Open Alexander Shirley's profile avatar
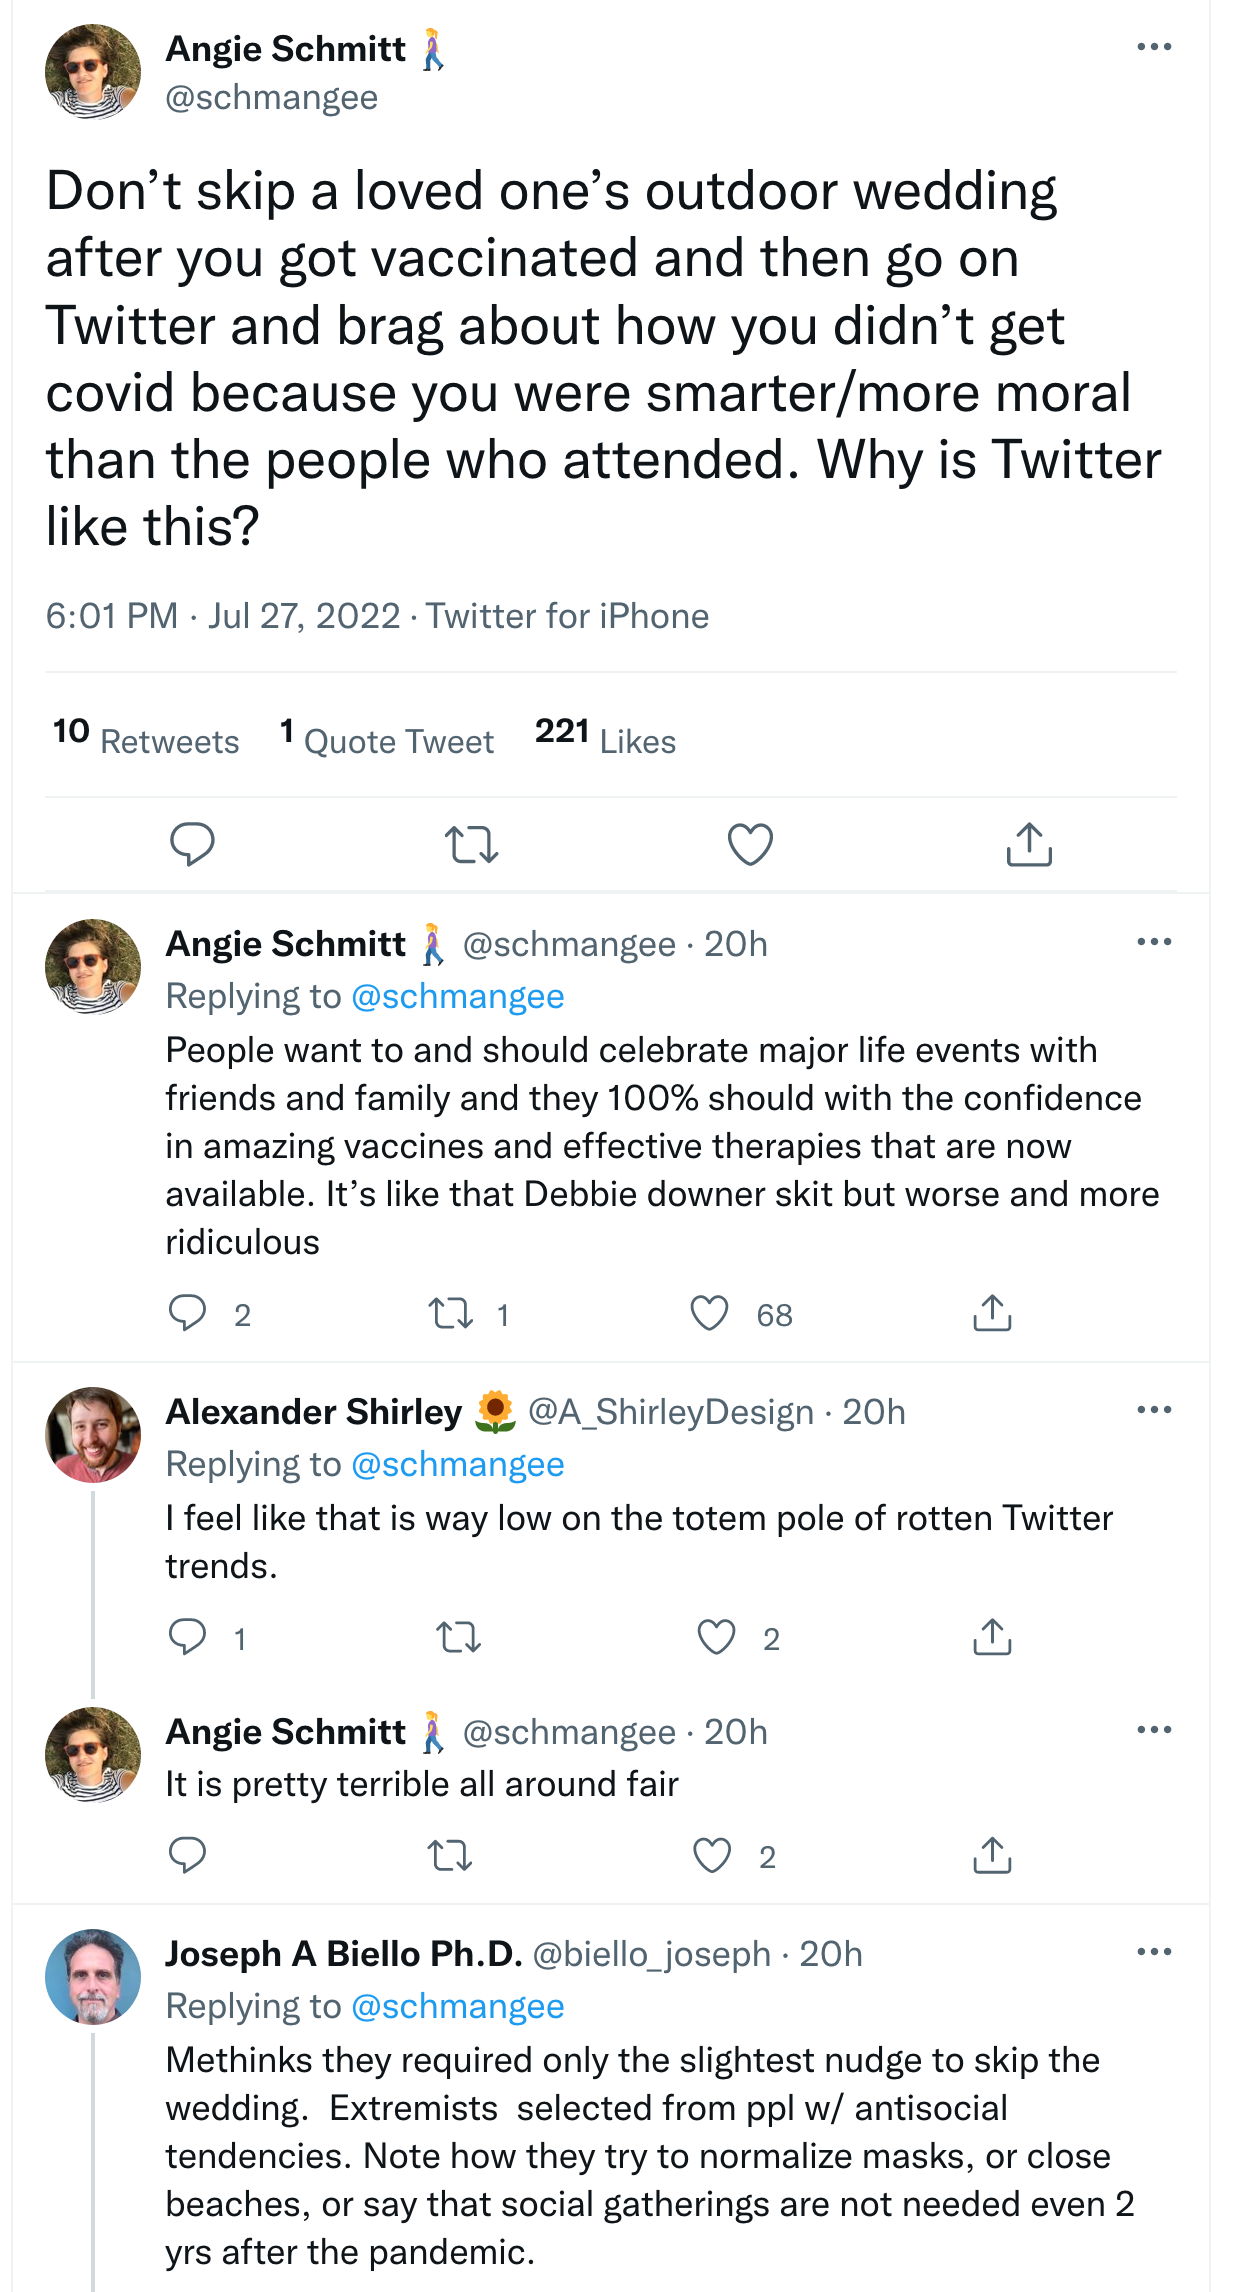The image size is (1234, 2292). tap(93, 1434)
